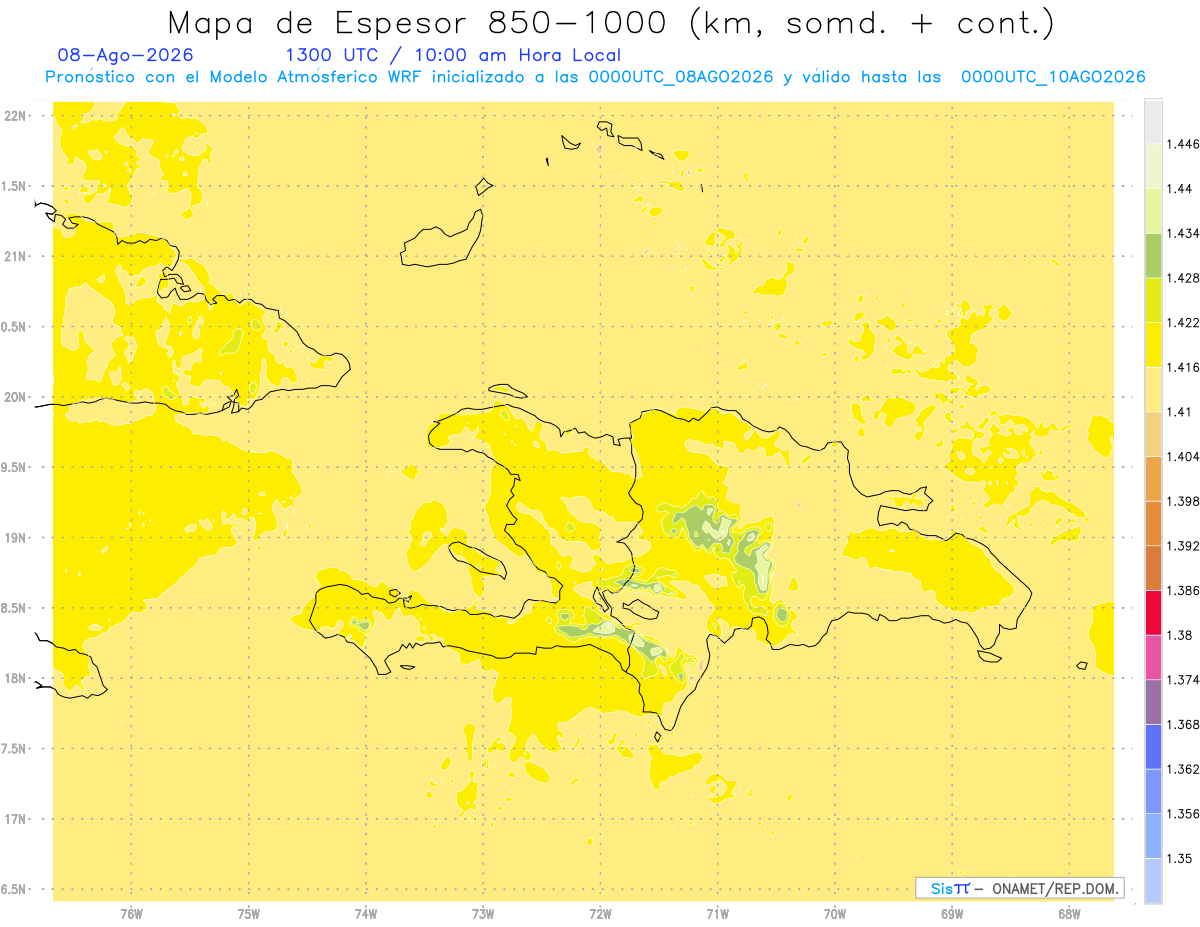Pick the bright yellow swatch between 1.416 and 1.422
Screen dimensions: 1200x927
point(1153,344)
